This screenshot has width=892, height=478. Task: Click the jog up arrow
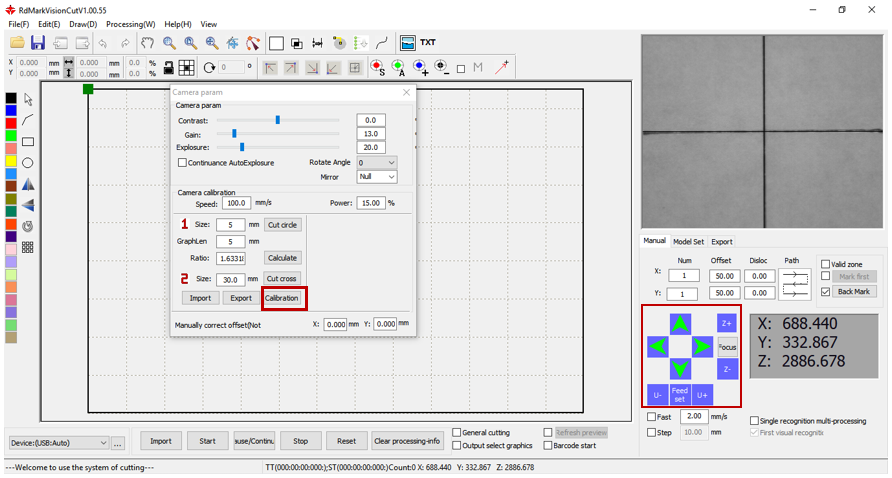(680, 324)
